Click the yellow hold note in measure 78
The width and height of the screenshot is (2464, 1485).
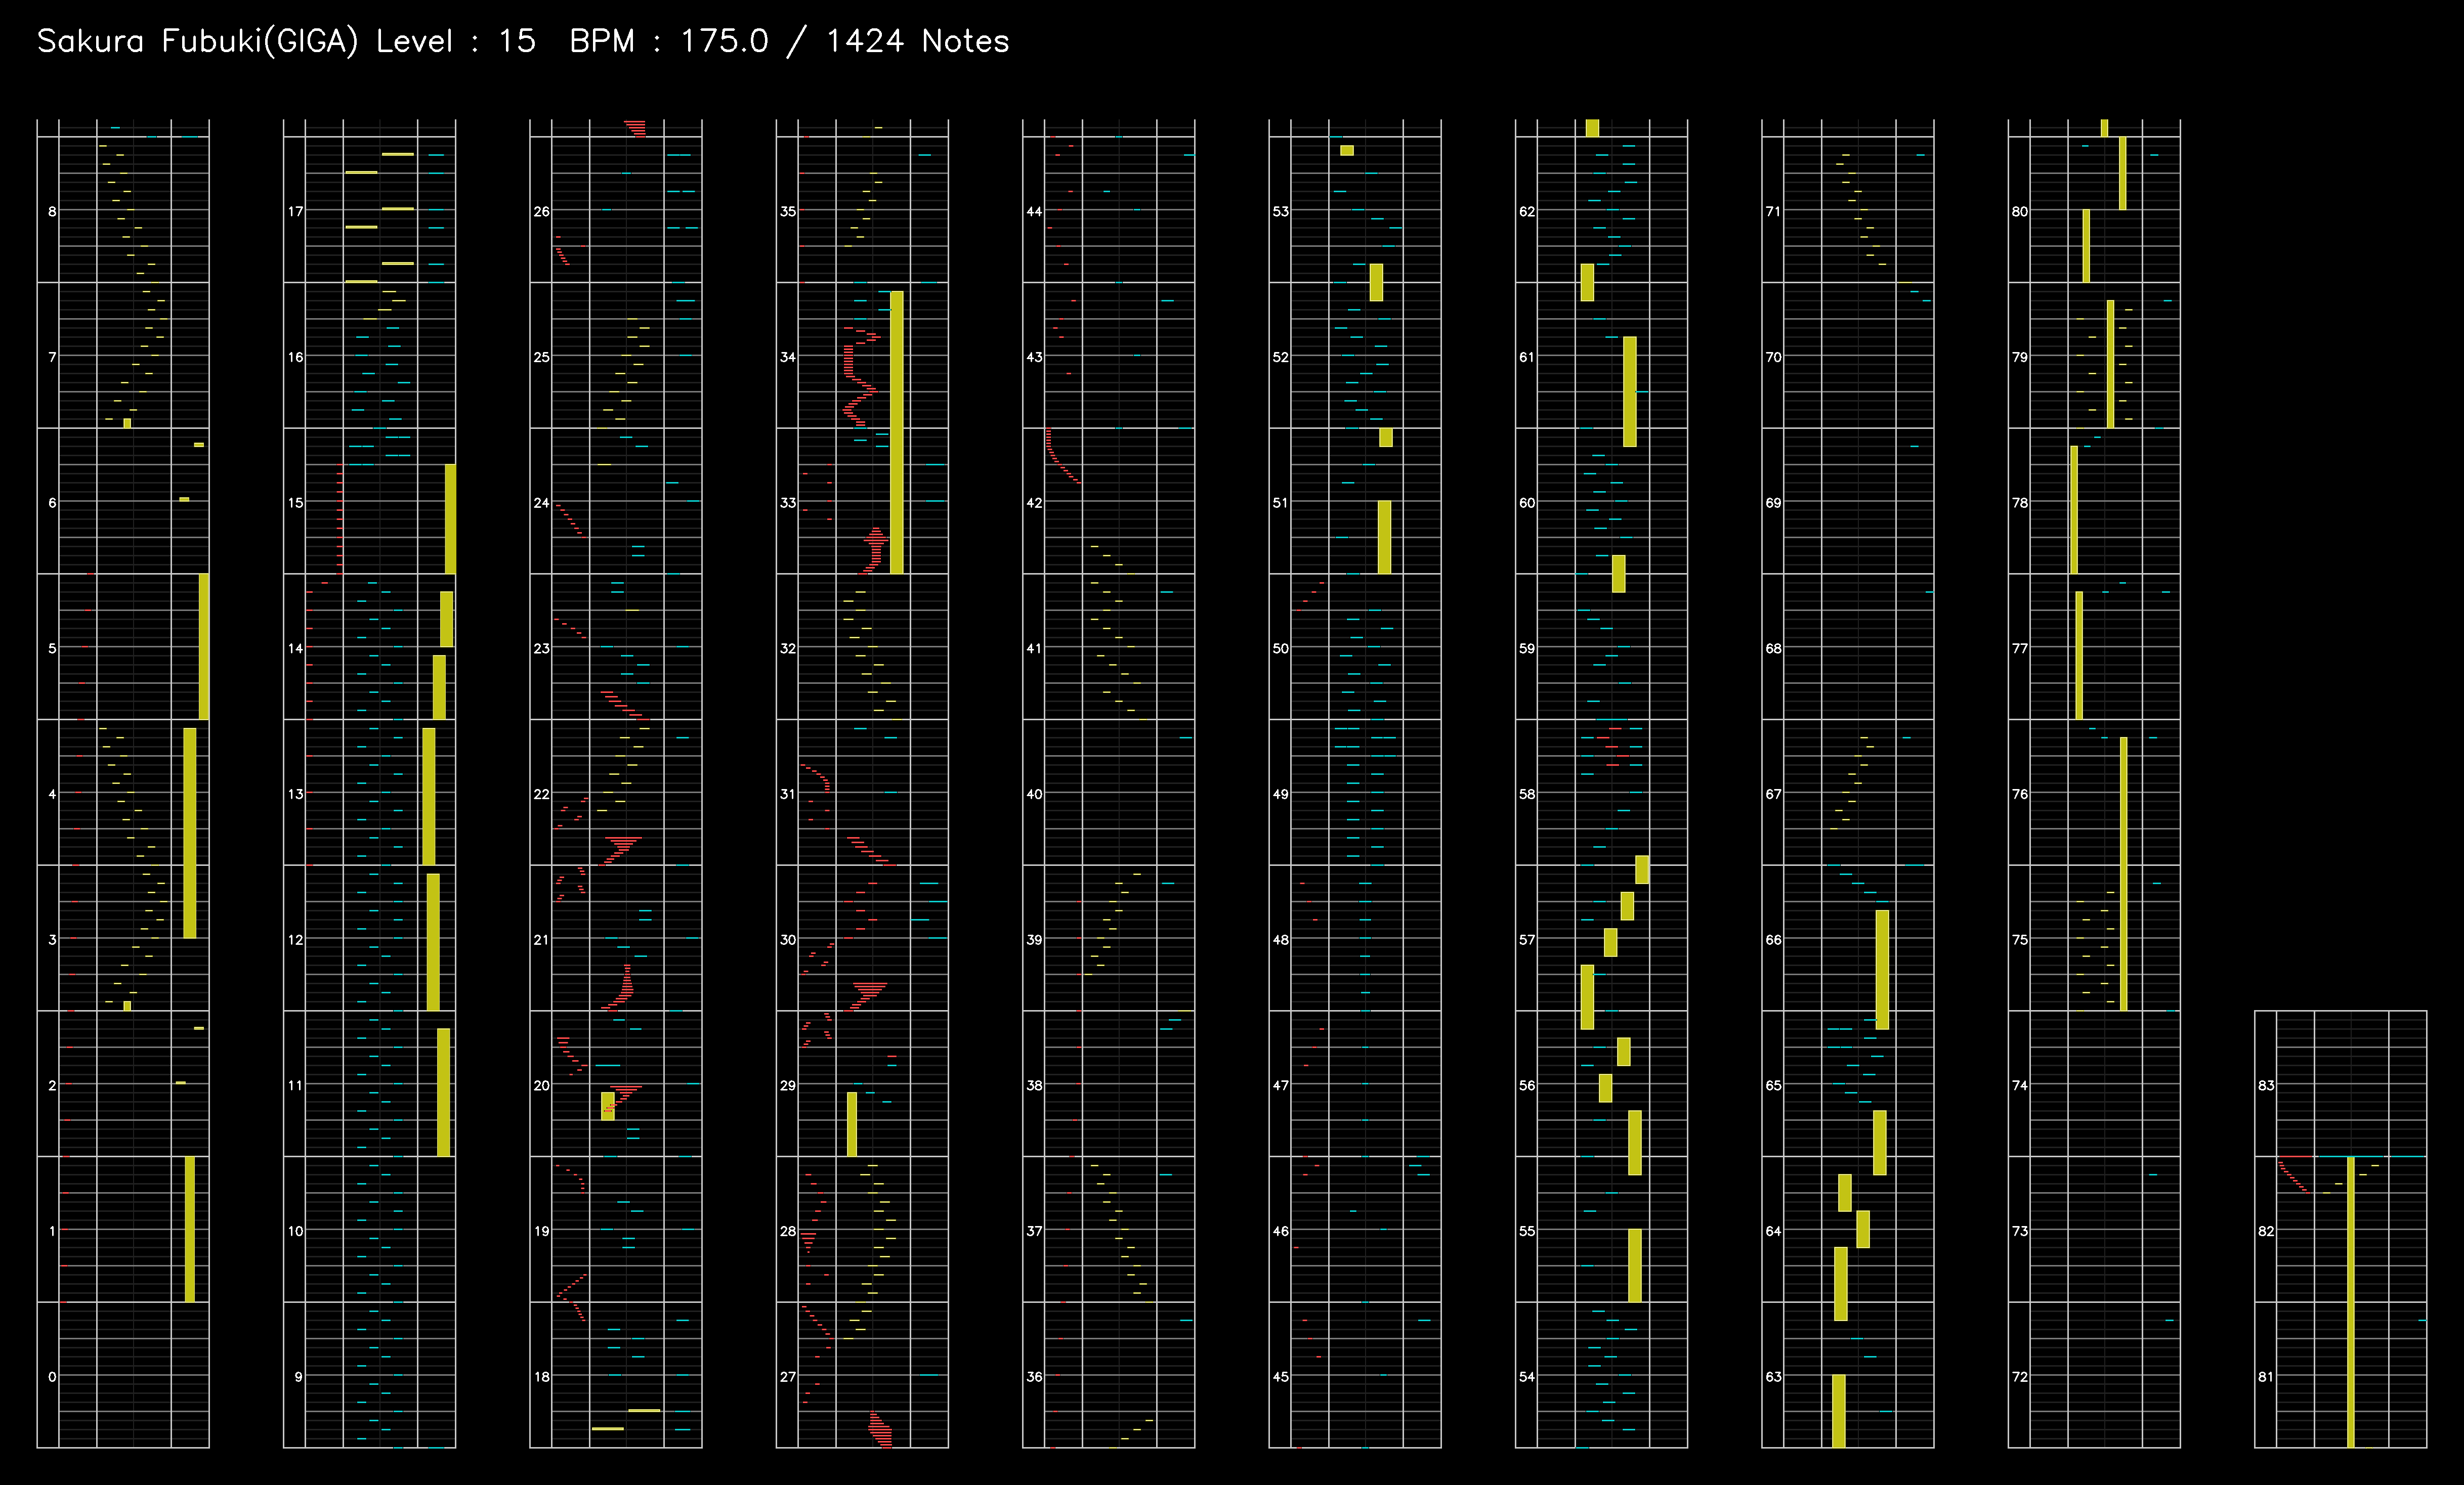tap(2074, 510)
